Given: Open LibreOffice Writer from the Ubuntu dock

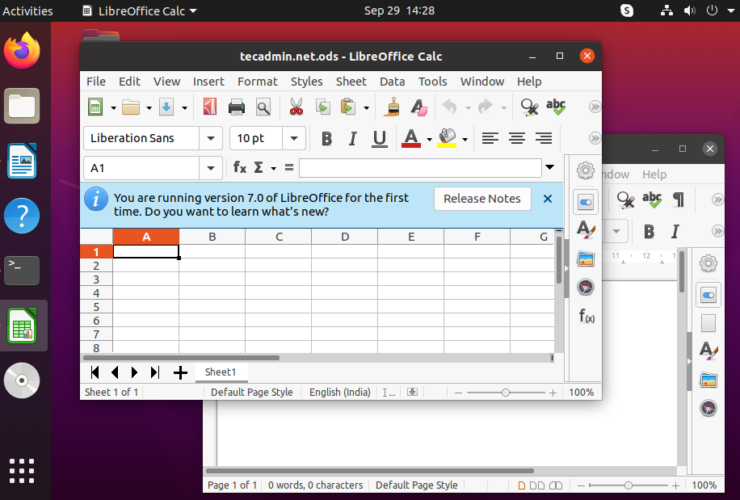Looking at the screenshot, I should tap(22, 161).
